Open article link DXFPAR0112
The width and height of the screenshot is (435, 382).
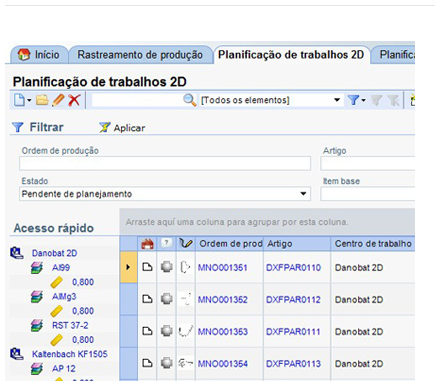click(x=293, y=300)
